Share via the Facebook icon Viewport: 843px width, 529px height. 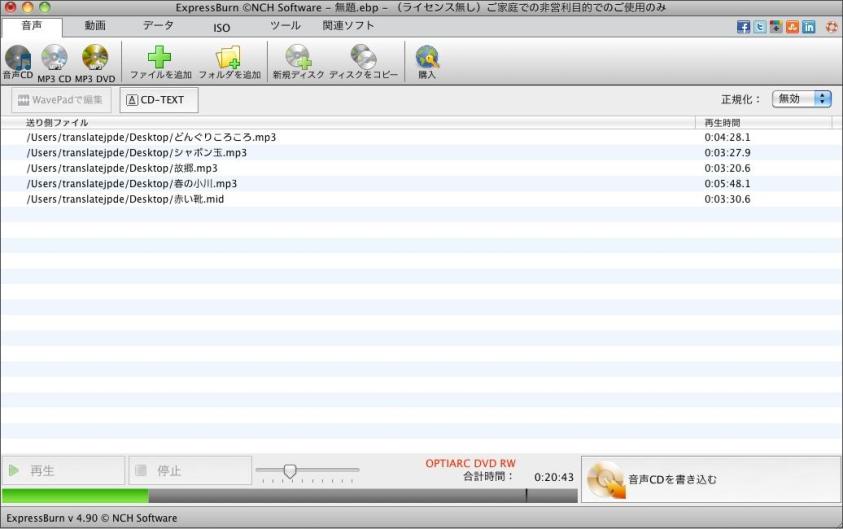(x=744, y=27)
